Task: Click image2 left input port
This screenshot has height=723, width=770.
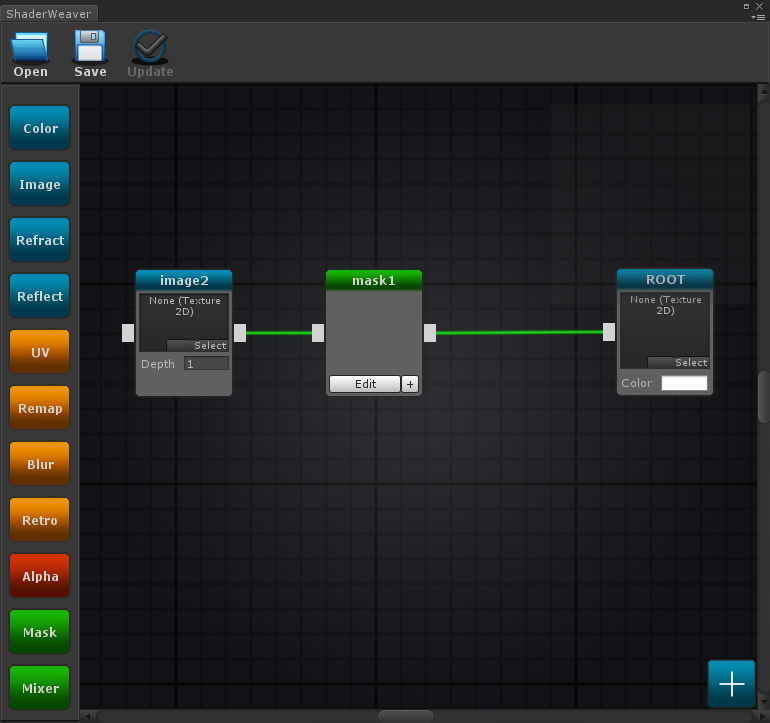Action: point(128,333)
